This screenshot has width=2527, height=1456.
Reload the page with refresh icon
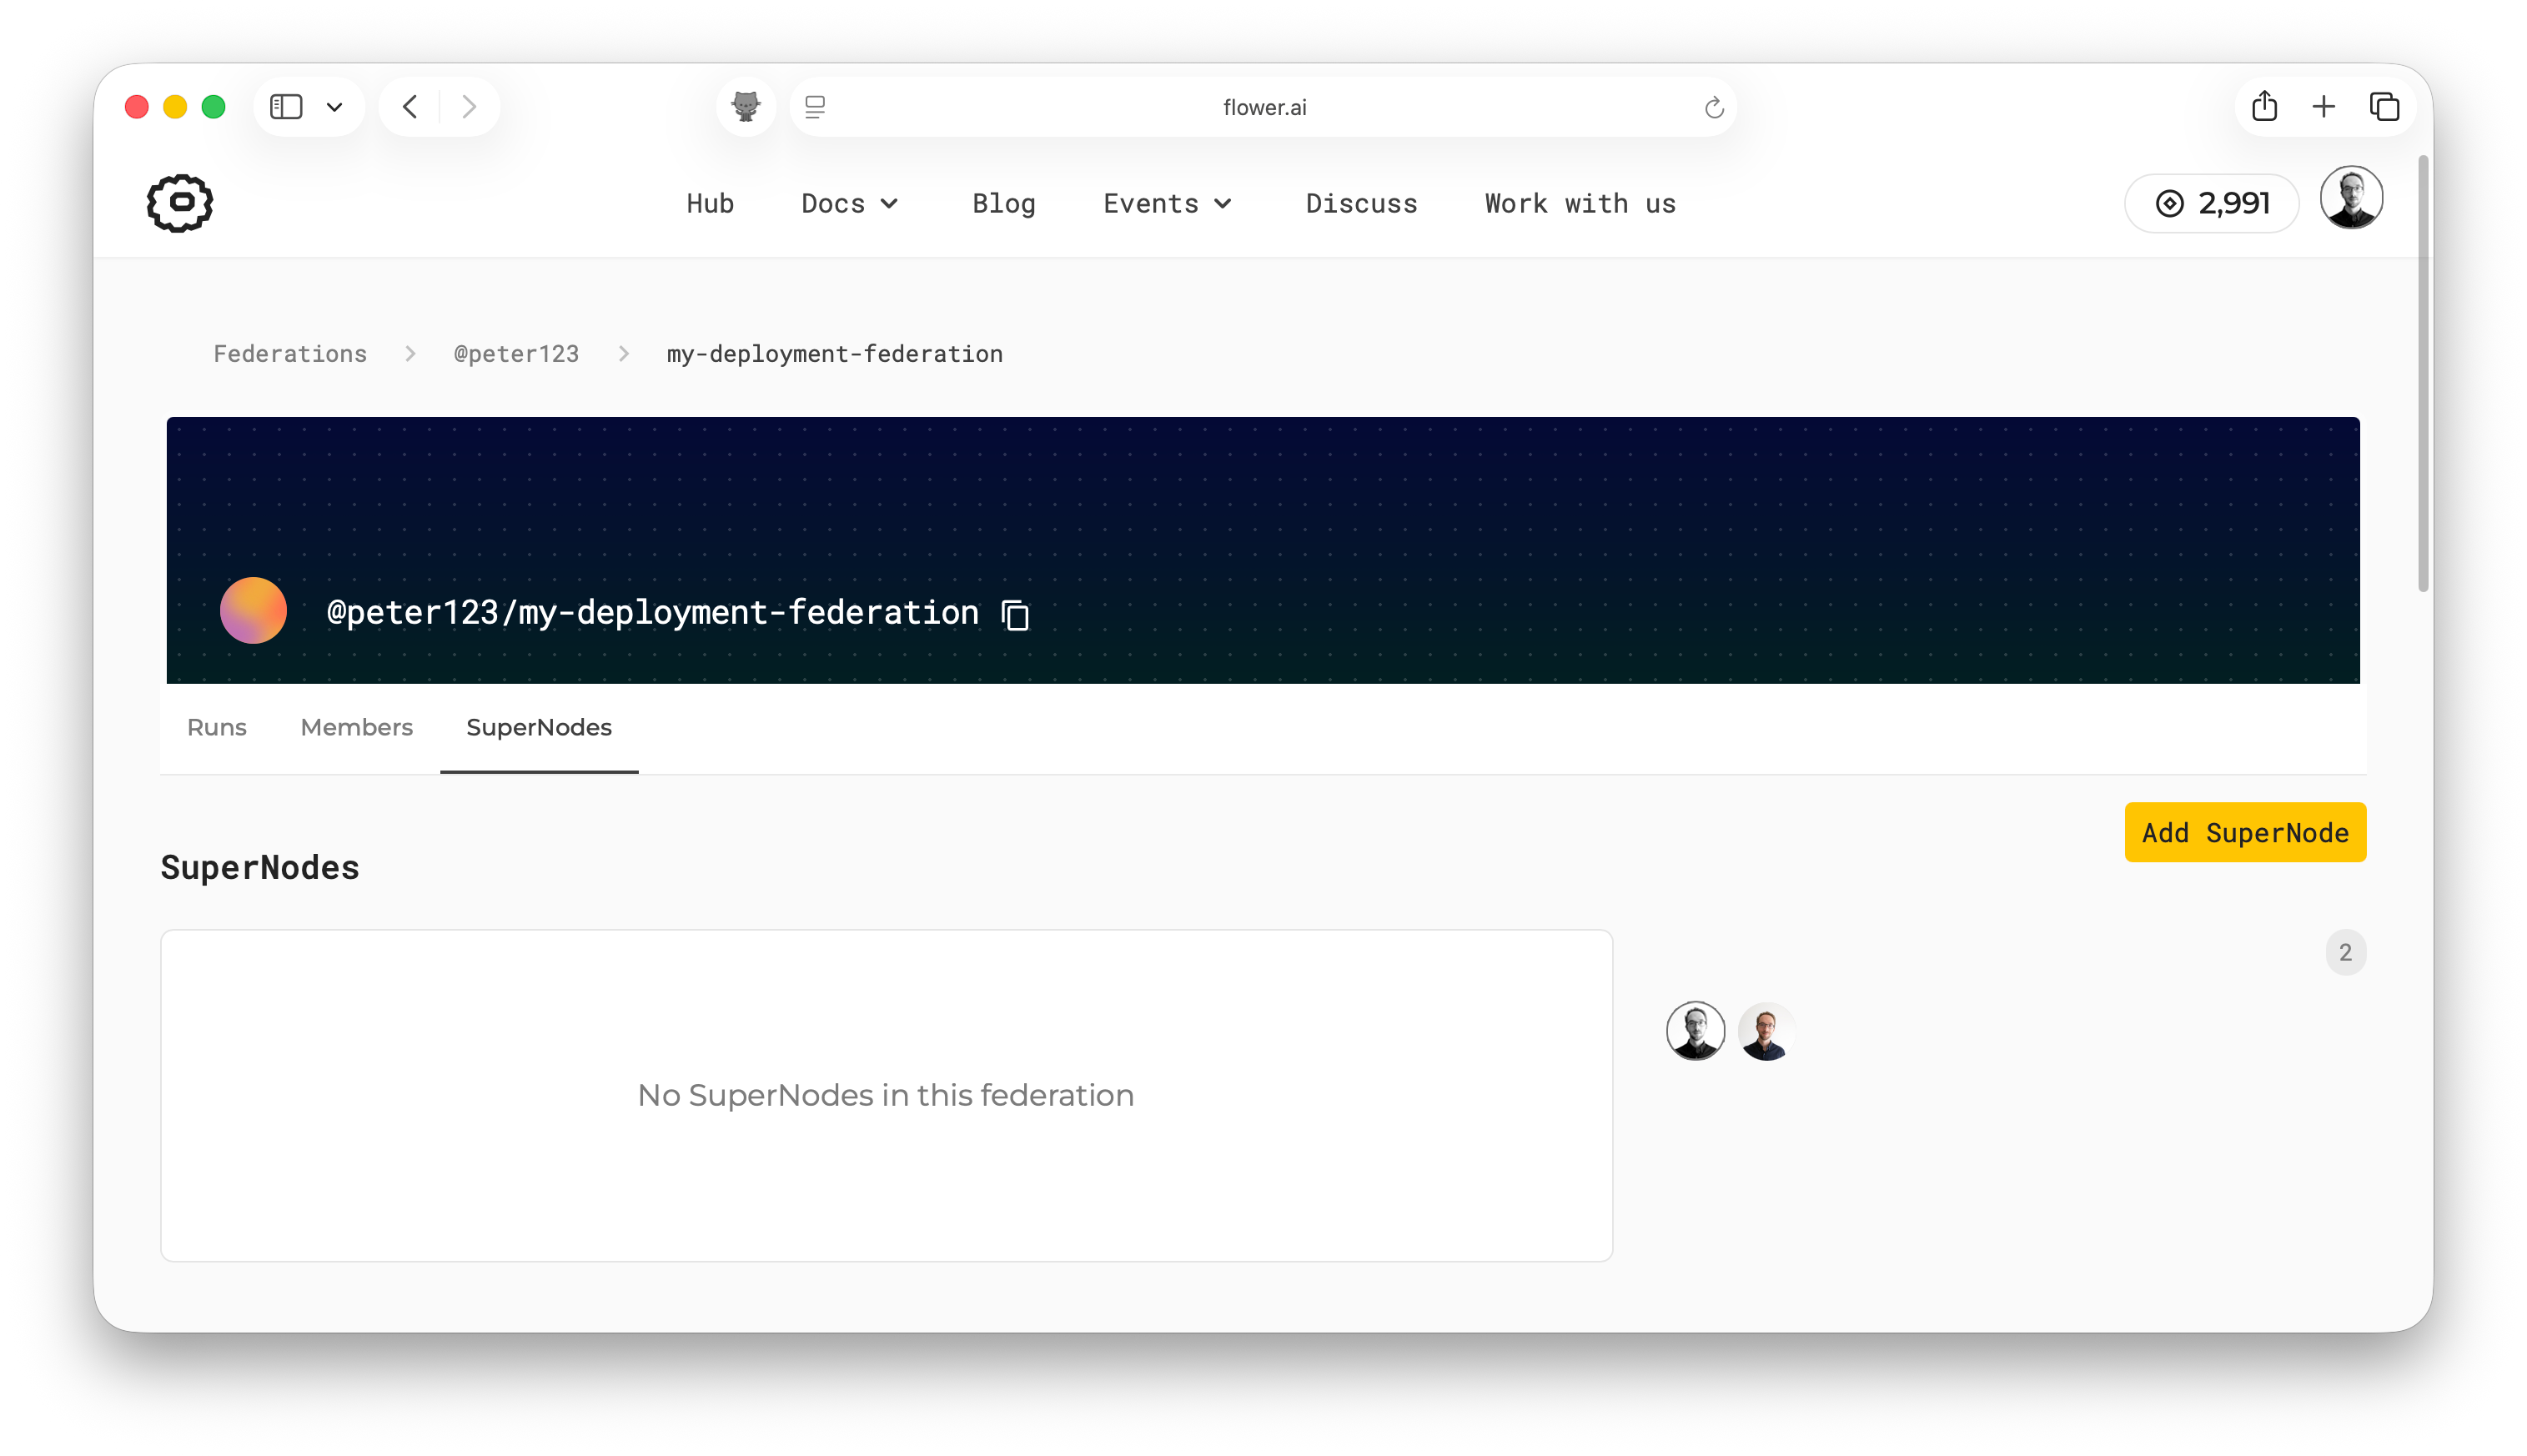[x=1713, y=107]
